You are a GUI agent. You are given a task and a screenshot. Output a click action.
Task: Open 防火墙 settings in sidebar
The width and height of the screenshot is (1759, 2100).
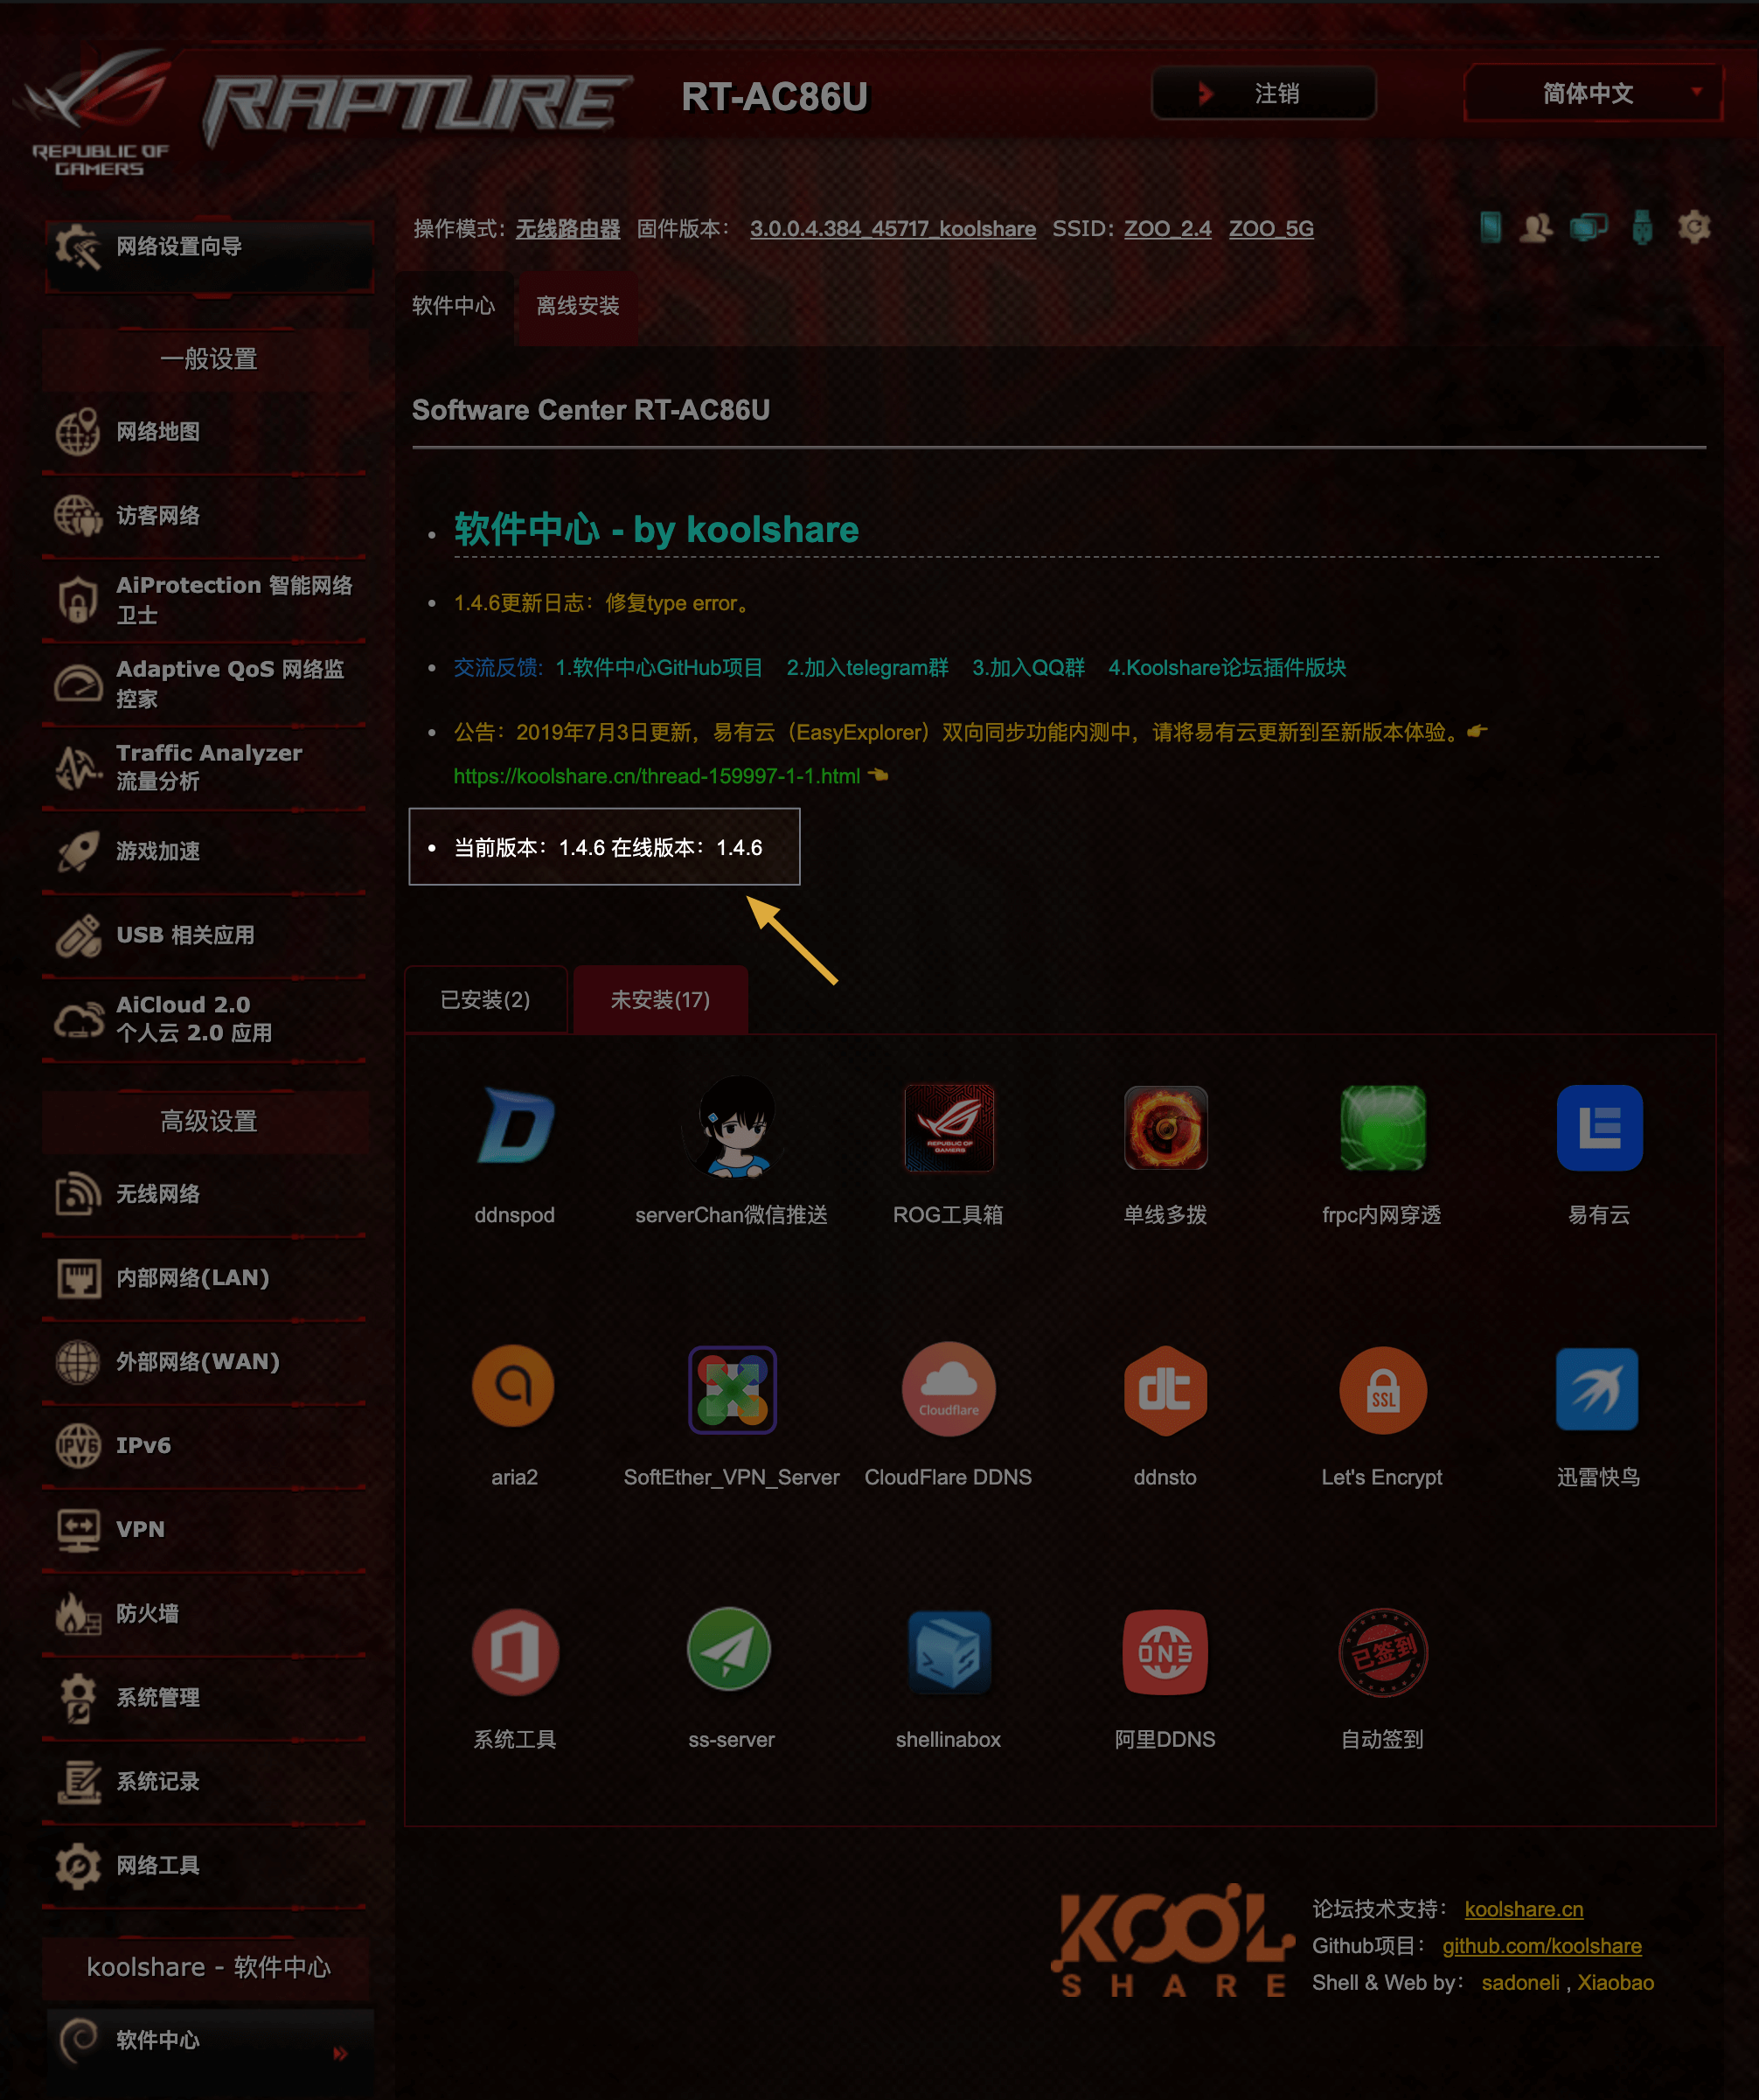coord(205,1614)
